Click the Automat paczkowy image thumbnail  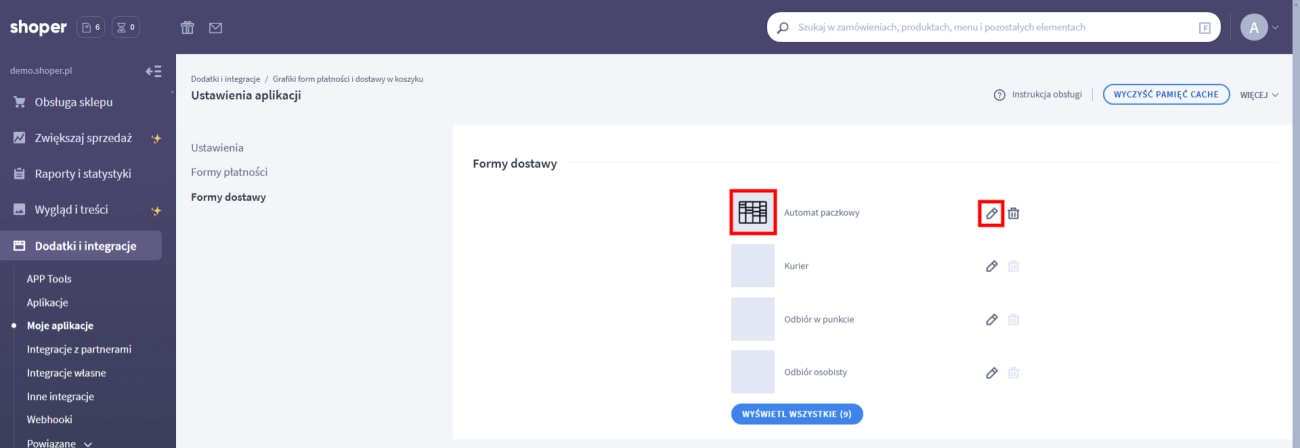click(752, 213)
